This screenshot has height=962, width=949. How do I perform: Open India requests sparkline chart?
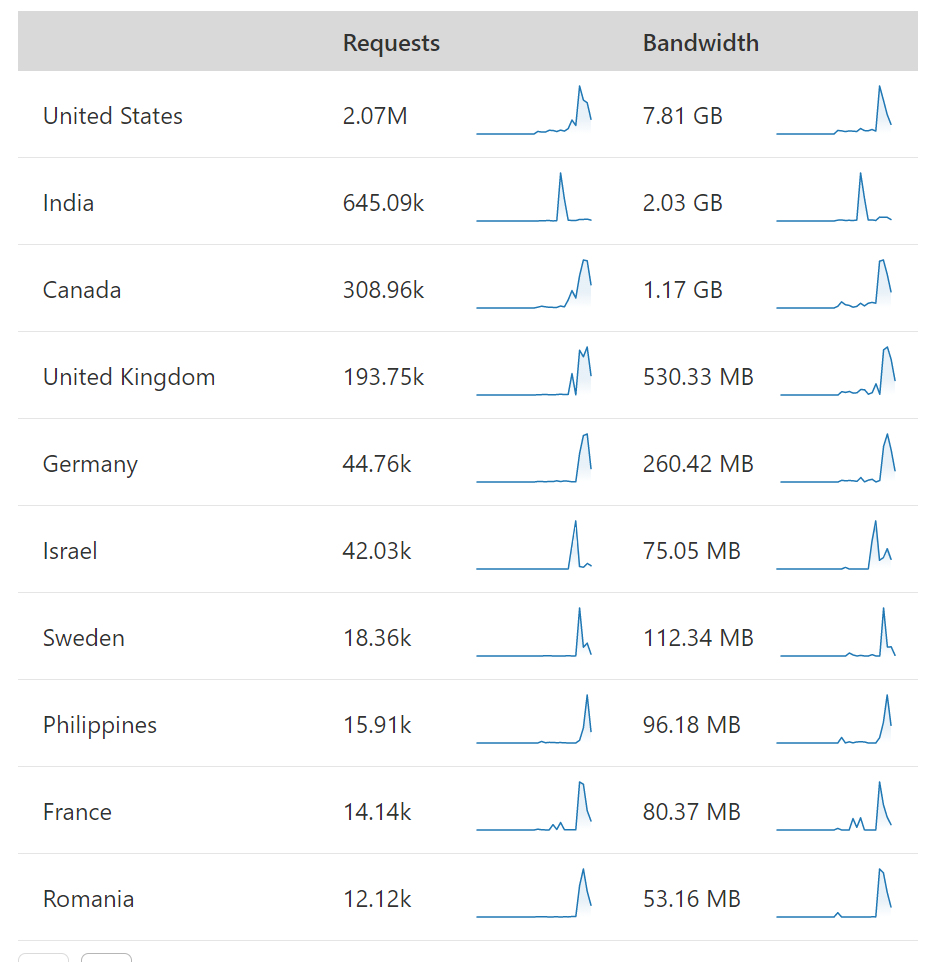click(534, 197)
